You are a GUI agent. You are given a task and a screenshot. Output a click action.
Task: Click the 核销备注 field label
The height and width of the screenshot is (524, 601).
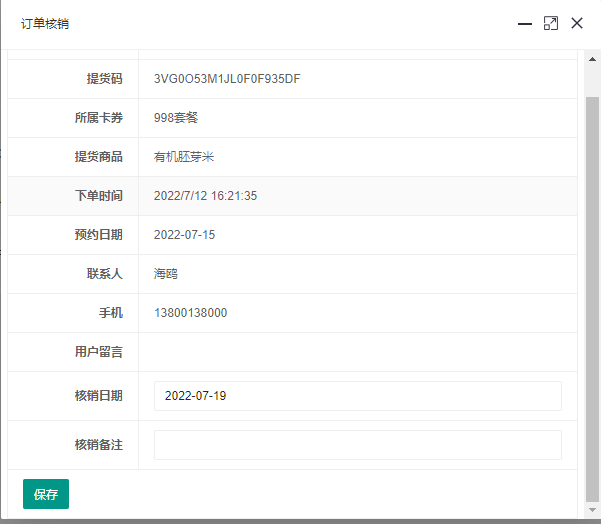tap(98, 445)
